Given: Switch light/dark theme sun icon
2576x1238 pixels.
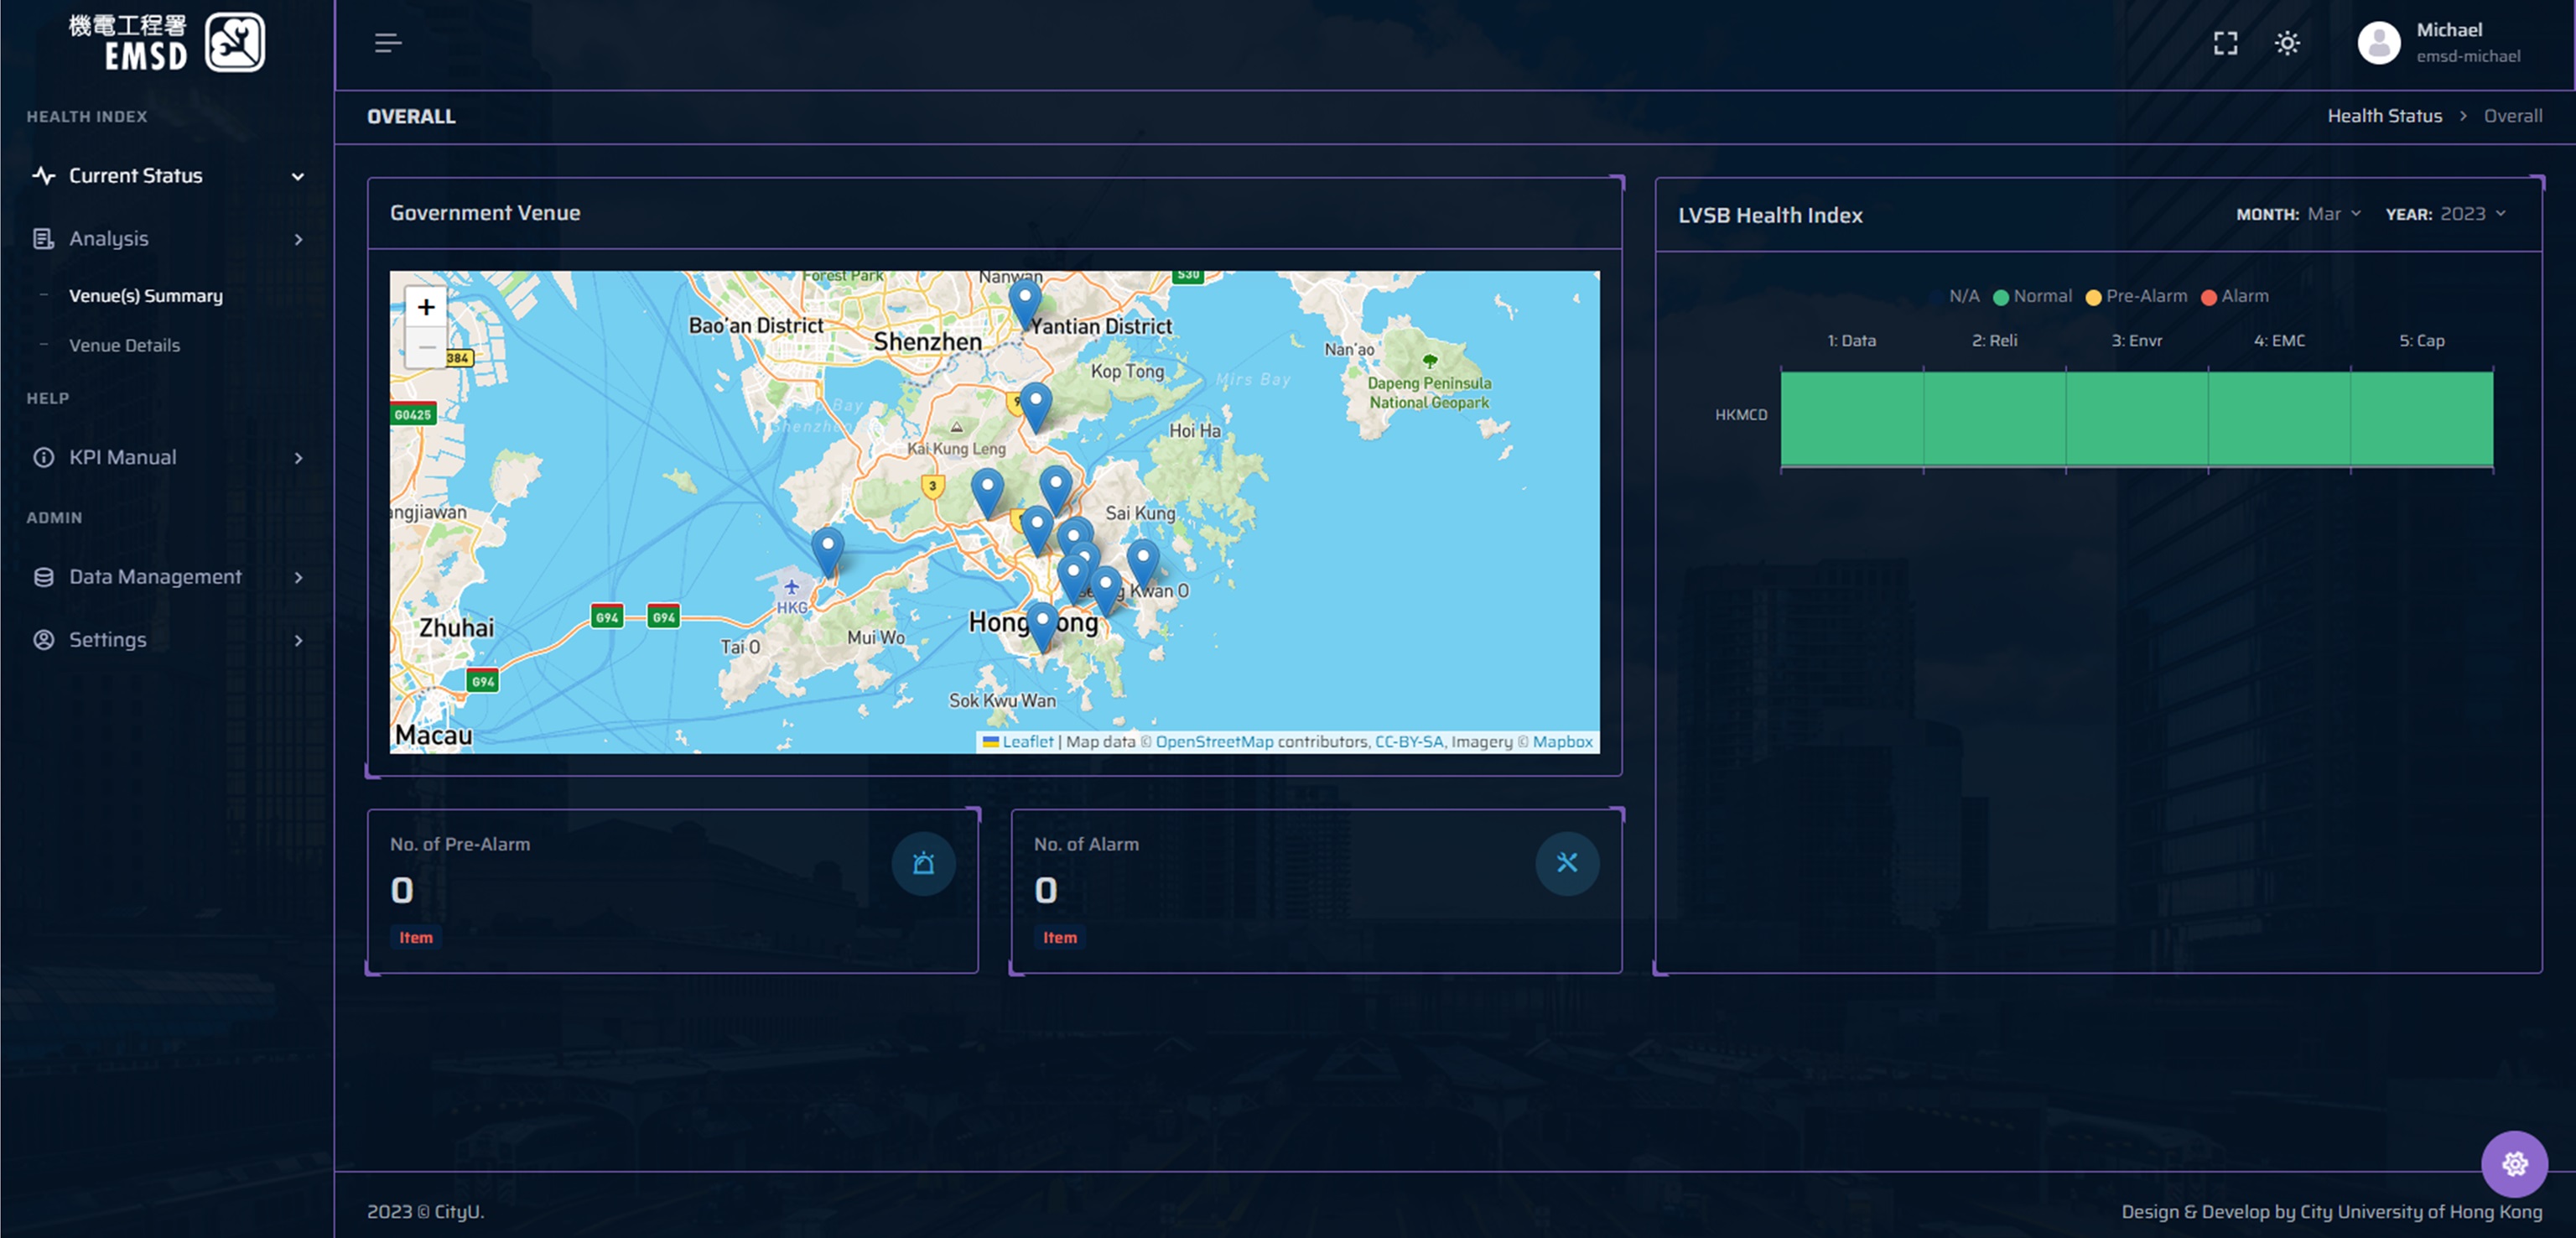Looking at the screenshot, I should (2287, 43).
